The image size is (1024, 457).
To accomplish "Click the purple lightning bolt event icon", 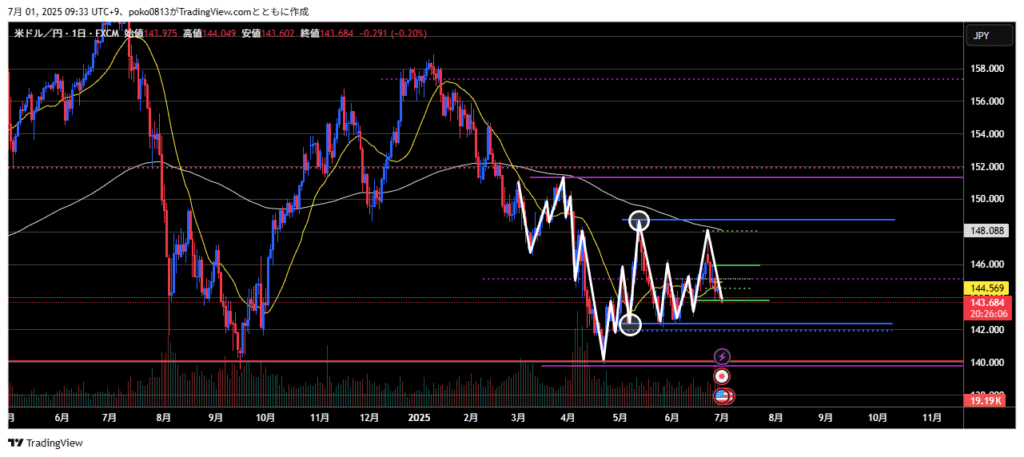I will click(x=722, y=356).
